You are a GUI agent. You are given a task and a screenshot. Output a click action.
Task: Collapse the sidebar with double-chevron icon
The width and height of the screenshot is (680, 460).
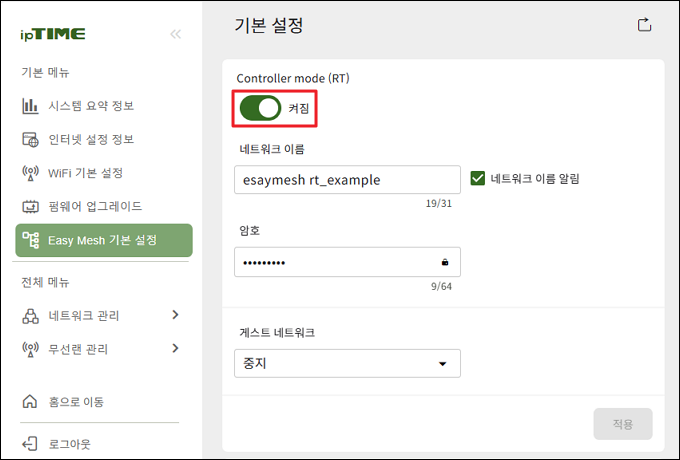point(176,34)
